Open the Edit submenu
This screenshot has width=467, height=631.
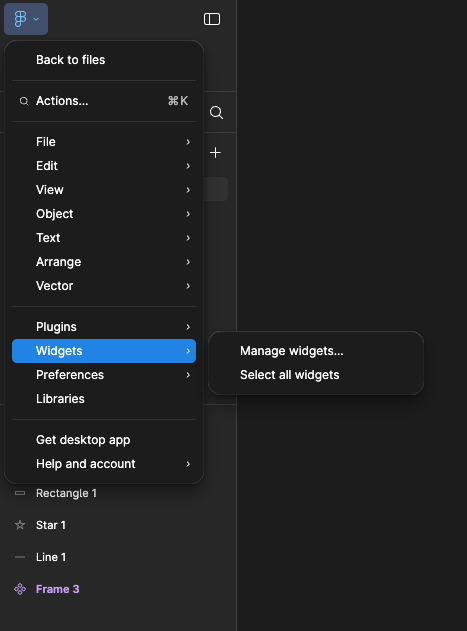(104, 166)
